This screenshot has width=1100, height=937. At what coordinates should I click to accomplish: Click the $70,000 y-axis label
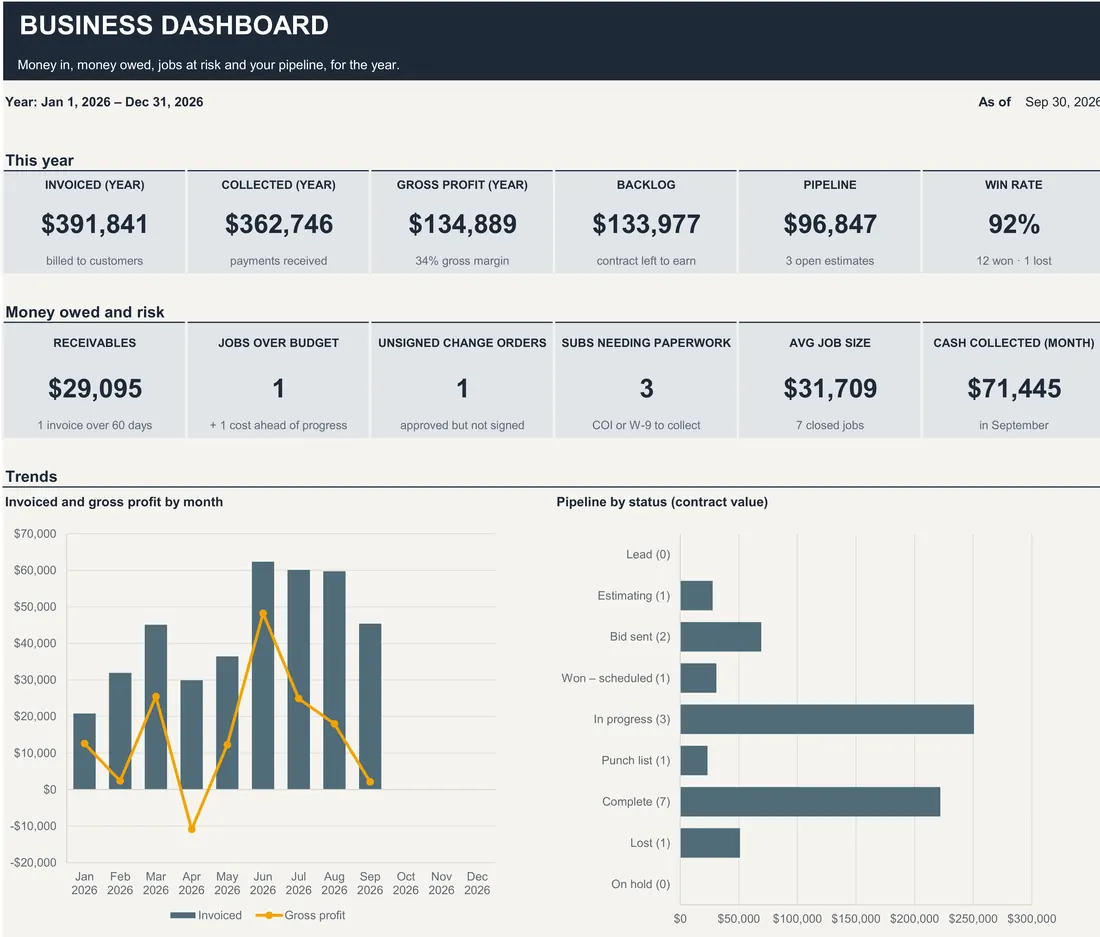click(x=35, y=534)
